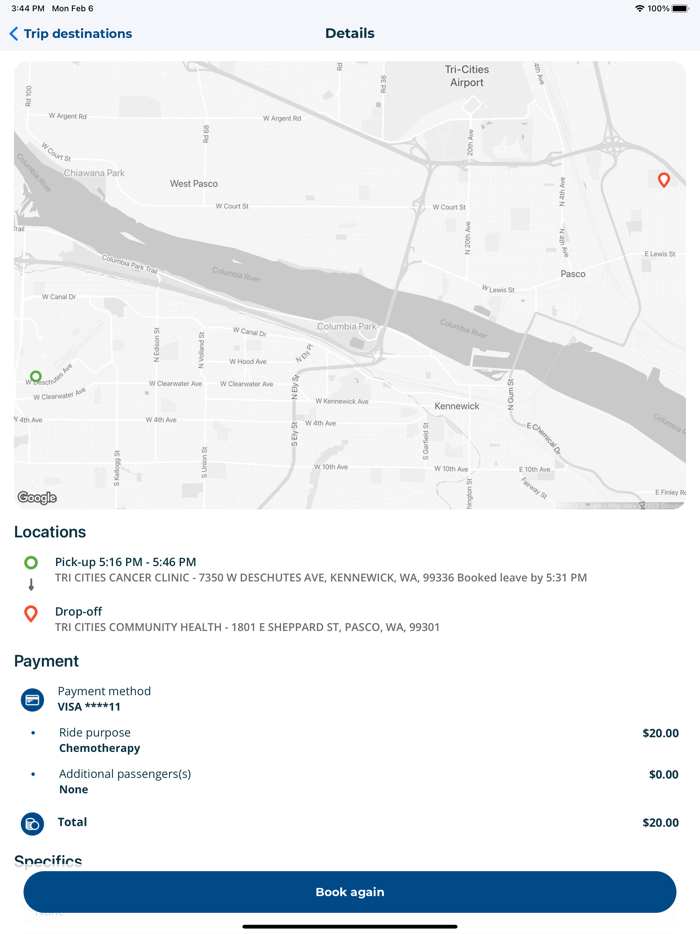Expand the Specifics section
The image size is (700, 934).
[x=49, y=861]
